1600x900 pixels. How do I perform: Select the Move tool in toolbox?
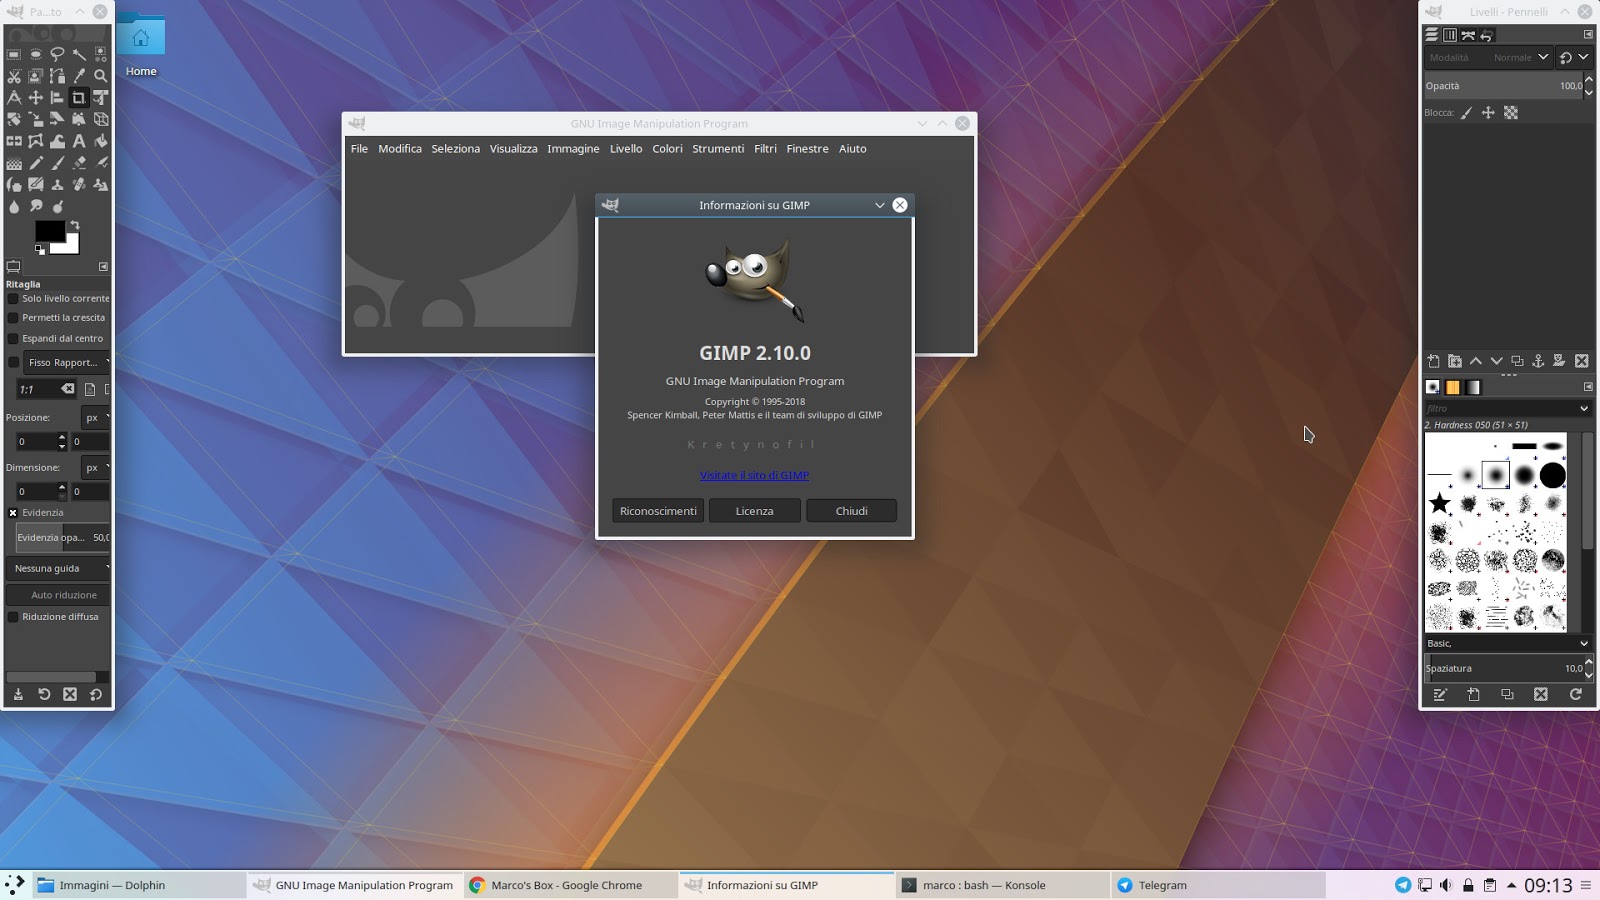point(36,98)
